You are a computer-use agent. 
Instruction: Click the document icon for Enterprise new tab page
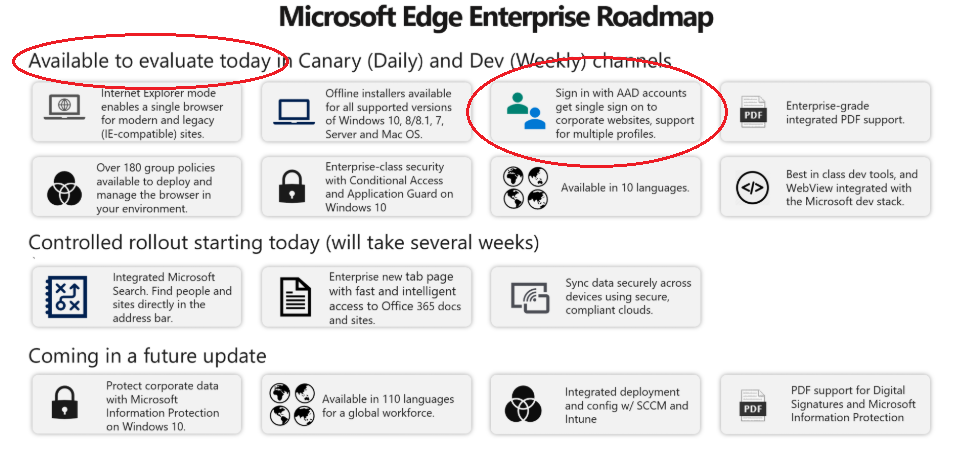coord(295,297)
